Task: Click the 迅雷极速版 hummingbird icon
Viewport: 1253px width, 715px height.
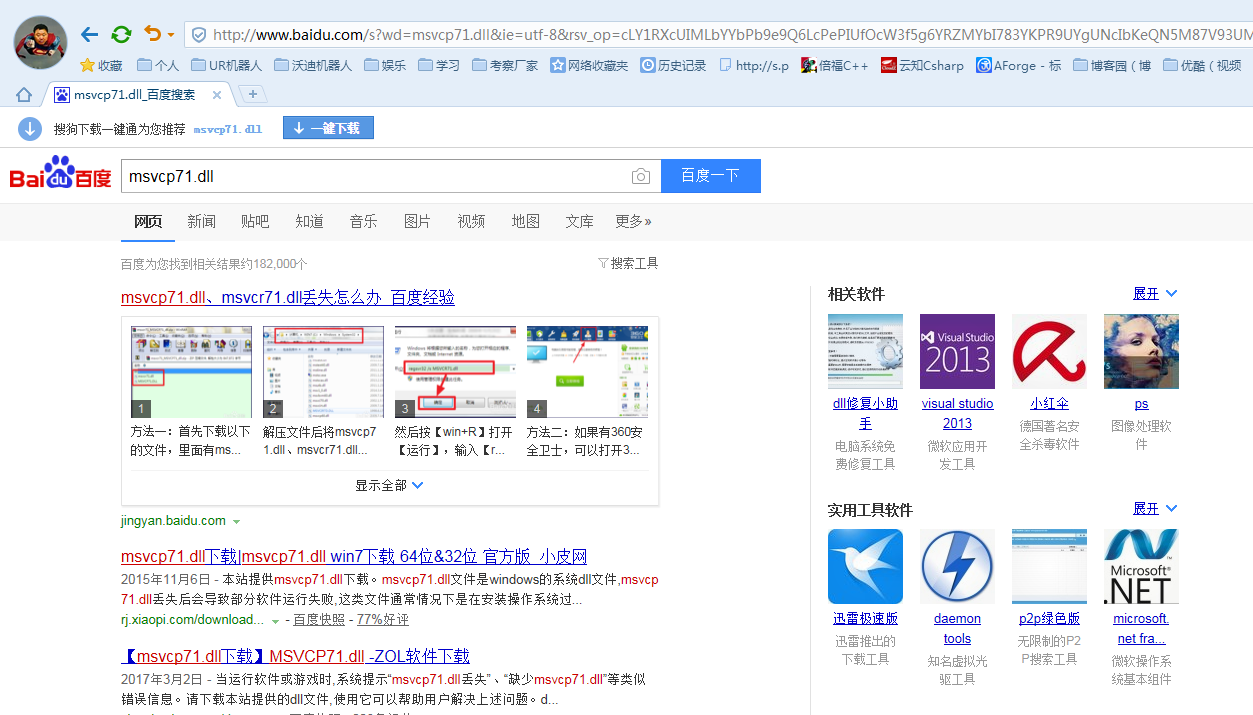Action: [865, 566]
